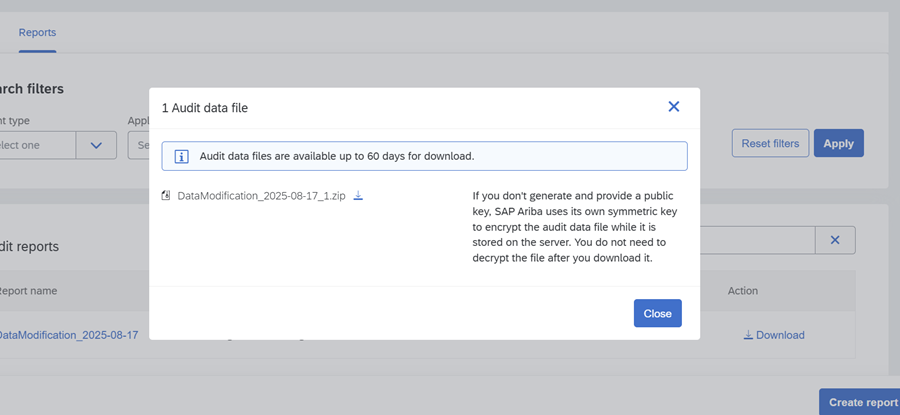
Task: Open the Application filter select field
Action: pos(140,145)
